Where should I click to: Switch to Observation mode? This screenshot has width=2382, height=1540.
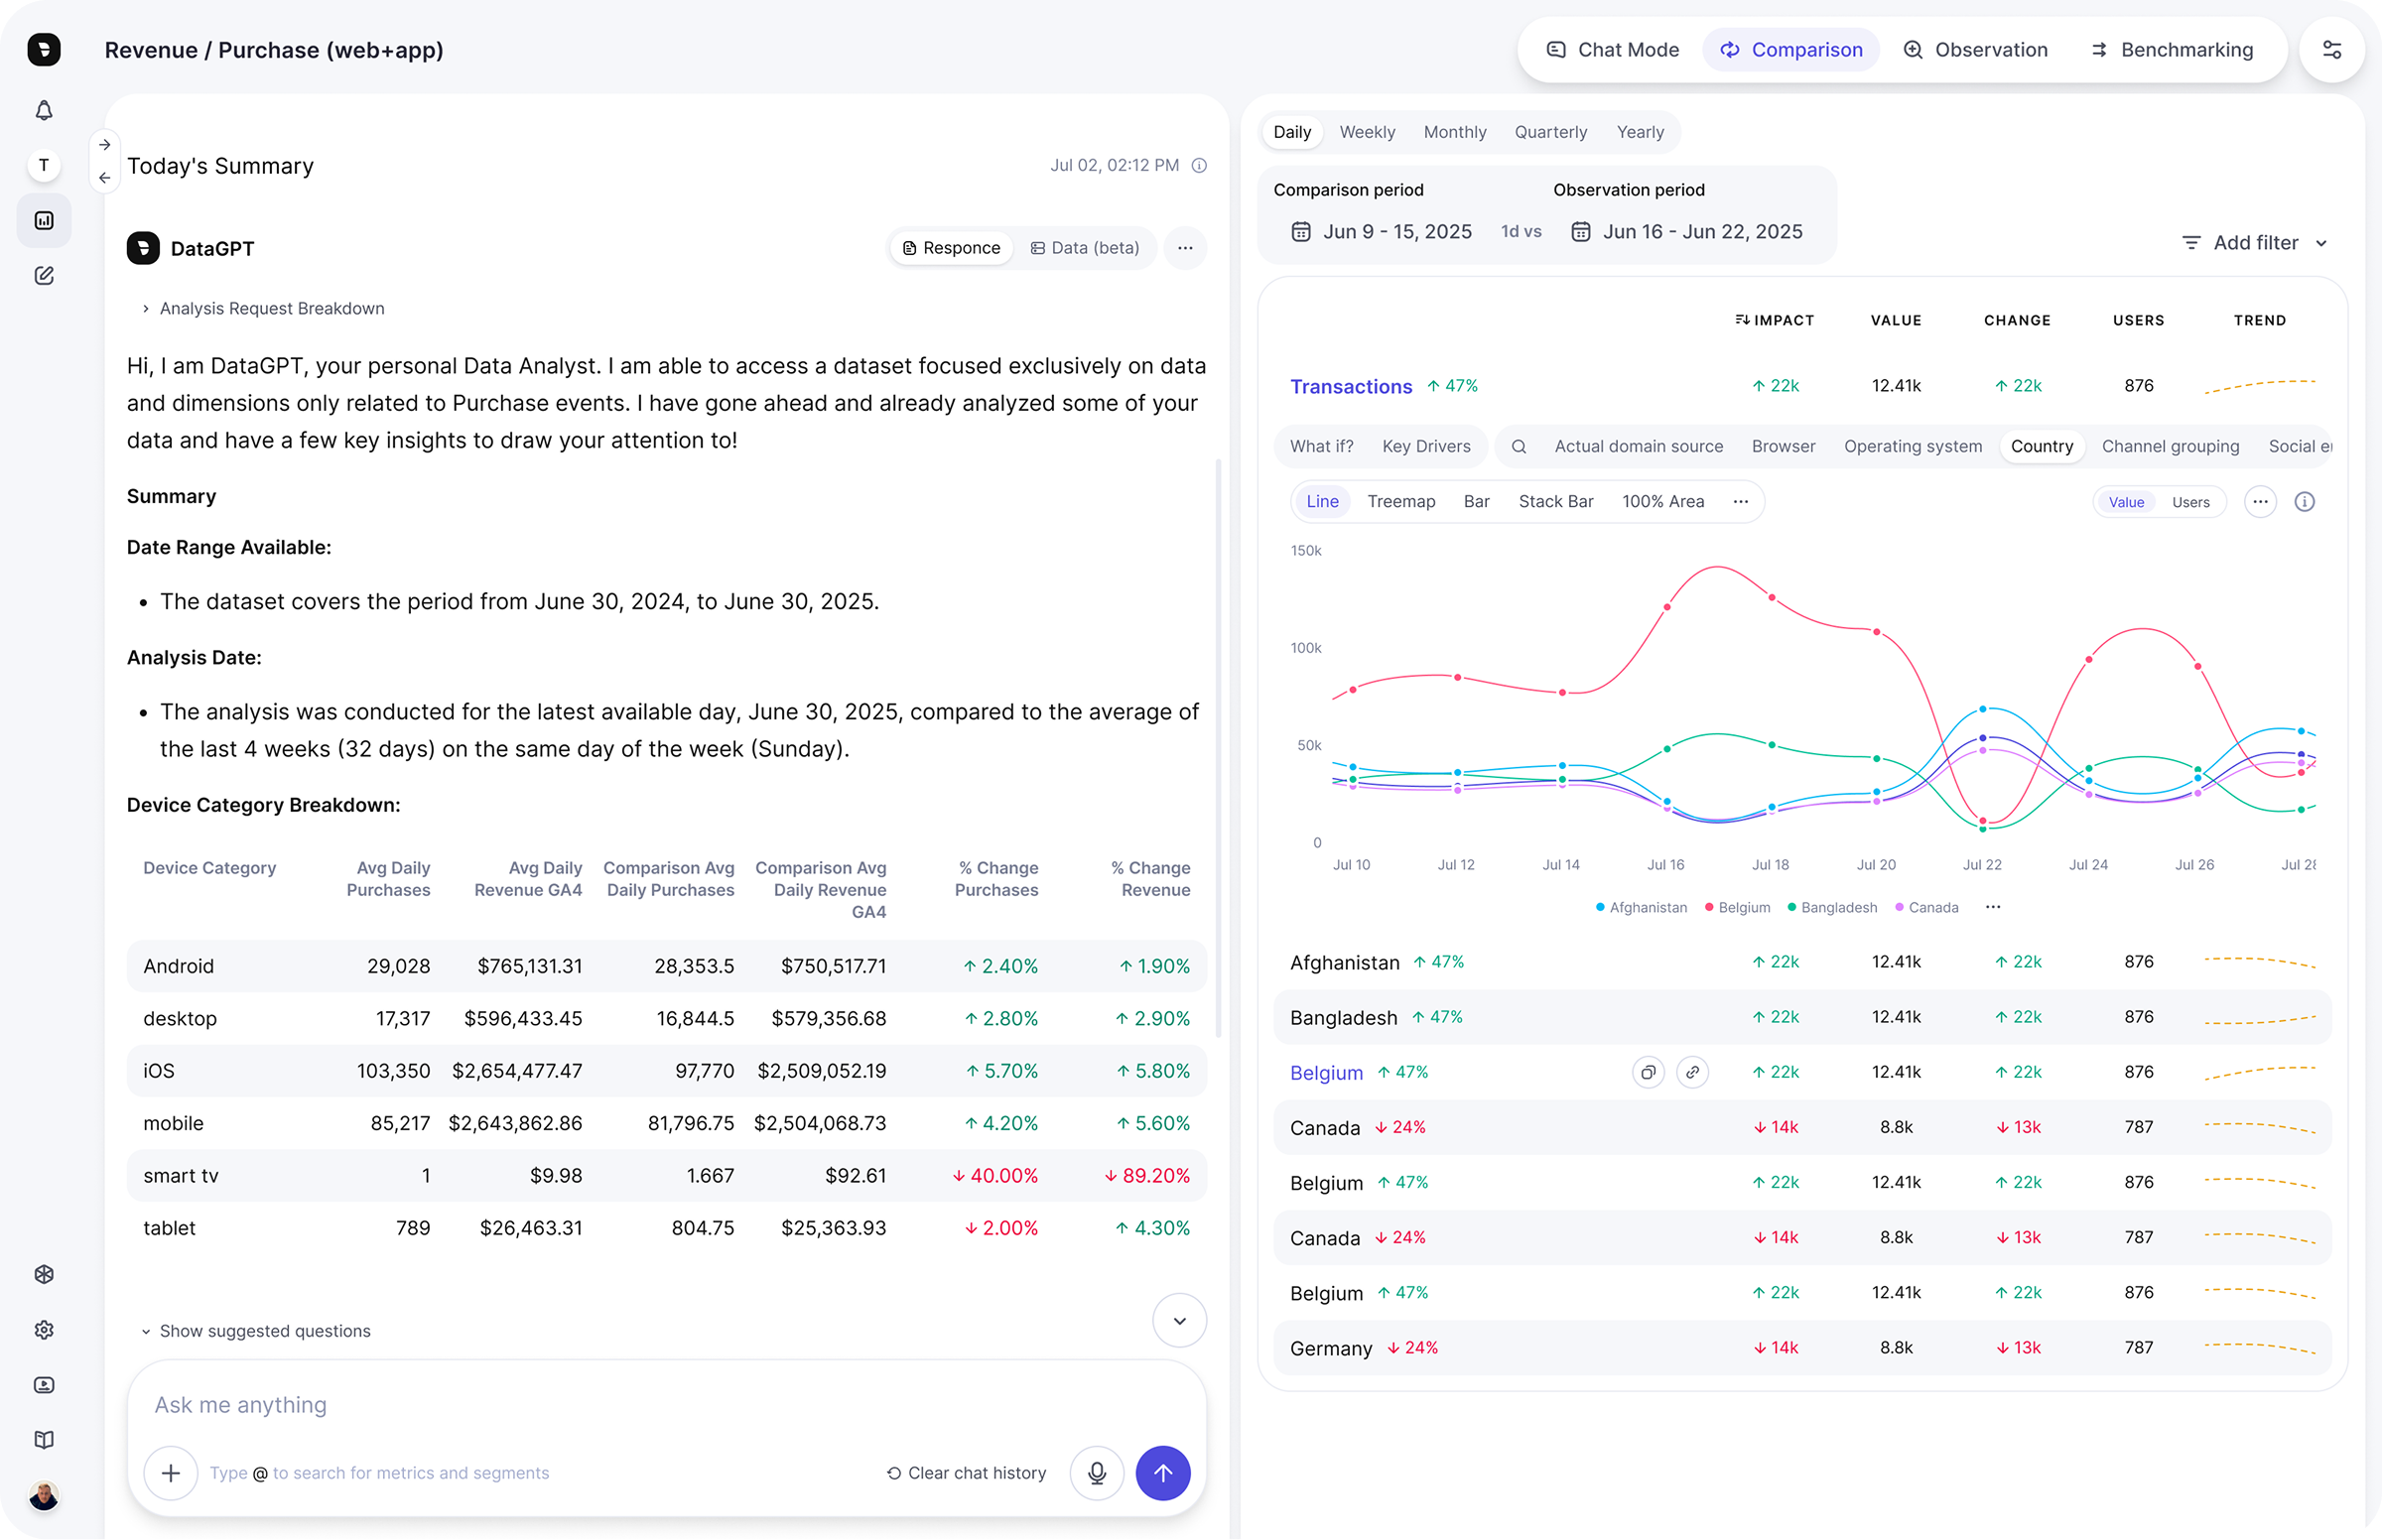1975,50
